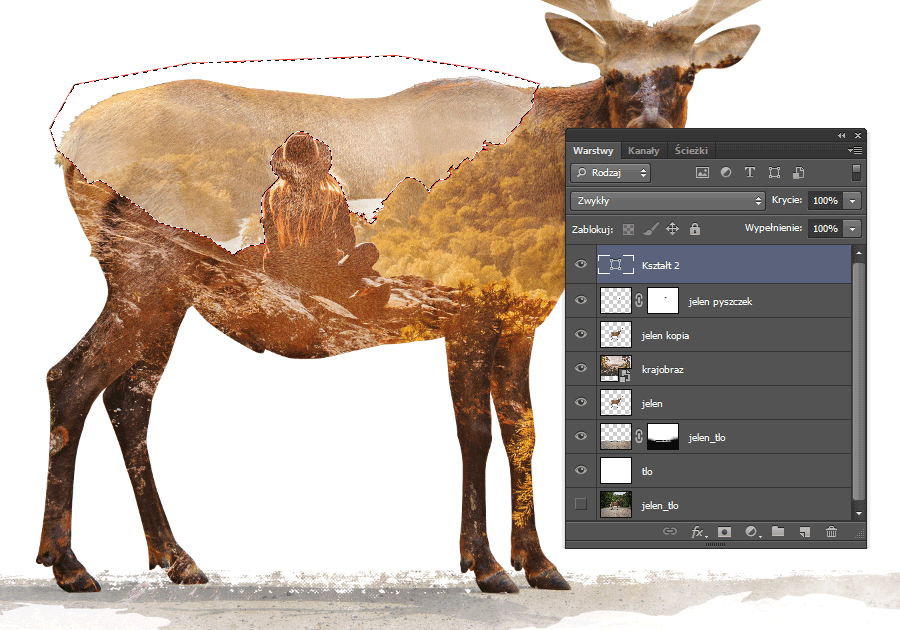Filter layers by adjustment layers icon
Image resolution: width=900 pixels, height=630 pixels.
(726, 172)
